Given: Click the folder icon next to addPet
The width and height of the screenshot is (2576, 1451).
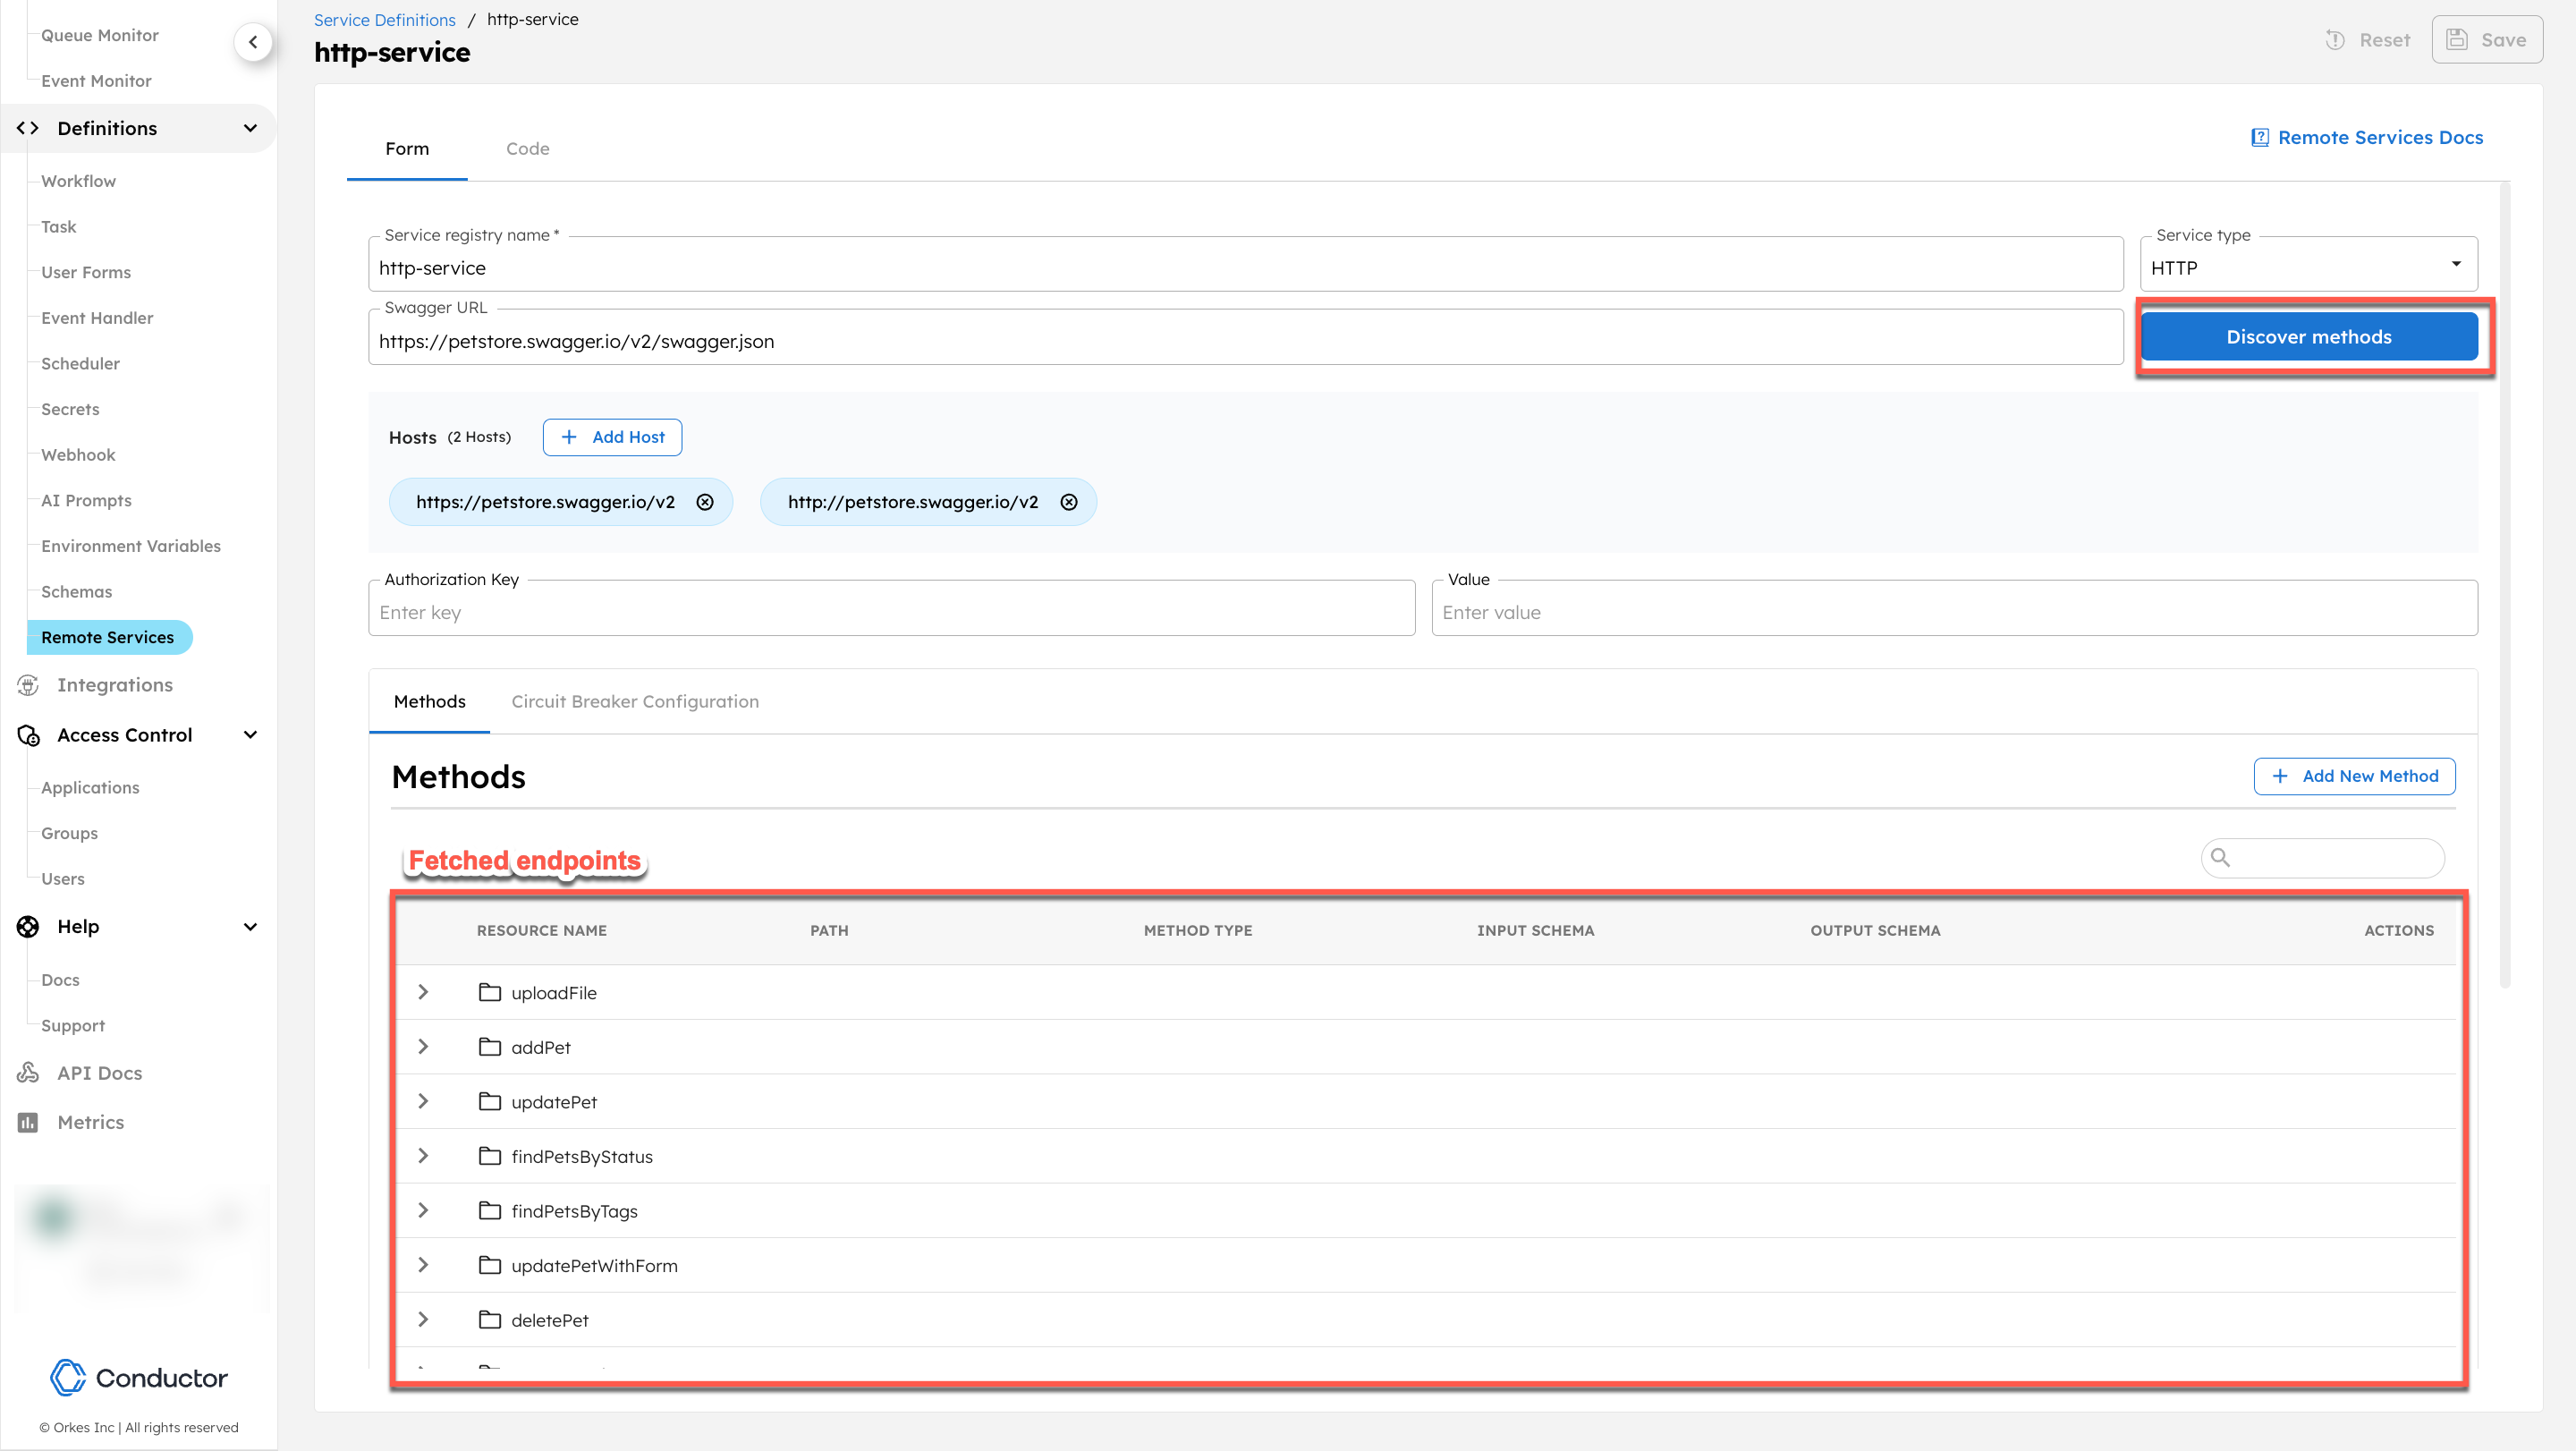Looking at the screenshot, I should click(x=489, y=1047).
